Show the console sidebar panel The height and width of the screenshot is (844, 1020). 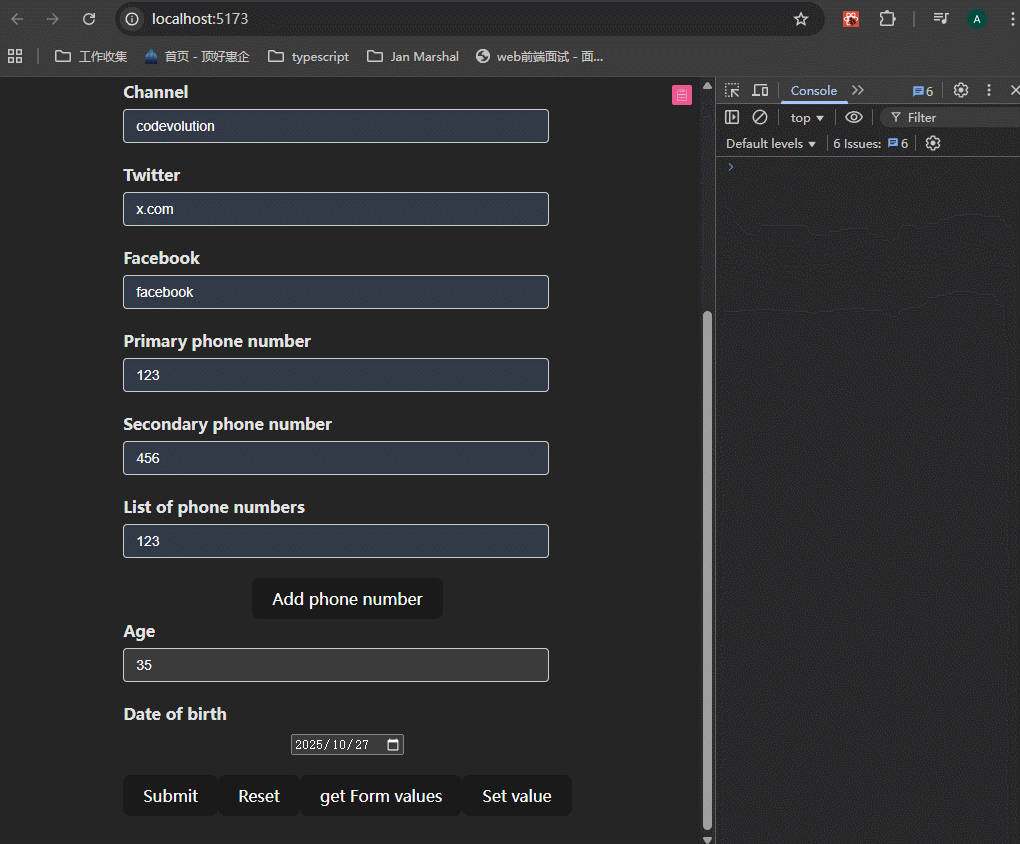pos(732,117)
